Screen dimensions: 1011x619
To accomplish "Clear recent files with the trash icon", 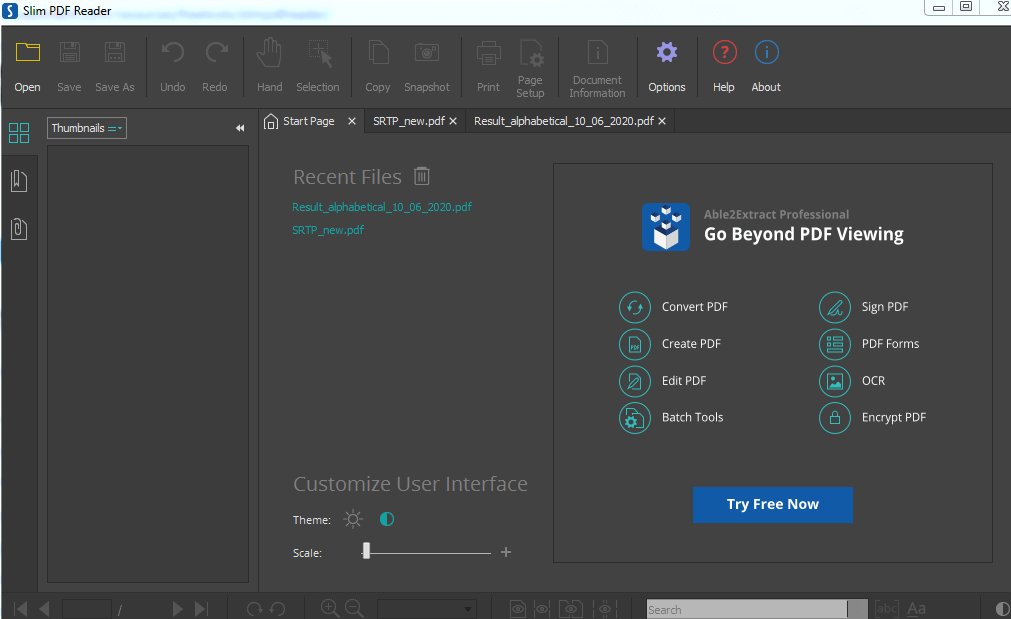I will 422,176.
